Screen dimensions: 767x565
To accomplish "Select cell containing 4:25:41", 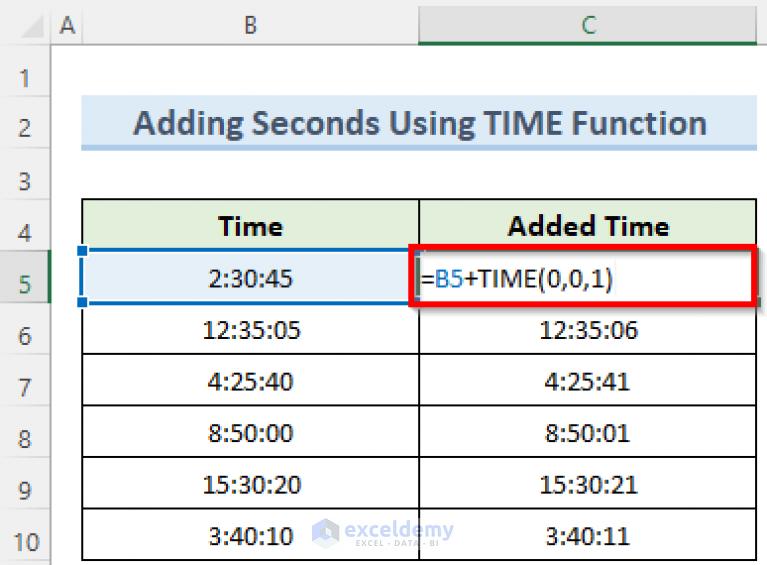I will point(588,382).
